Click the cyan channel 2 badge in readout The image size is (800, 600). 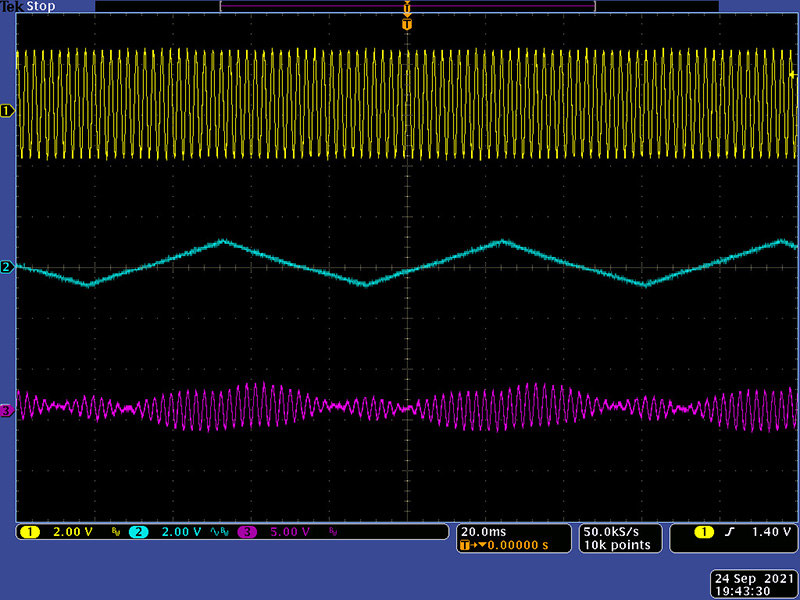coord(138,531)
